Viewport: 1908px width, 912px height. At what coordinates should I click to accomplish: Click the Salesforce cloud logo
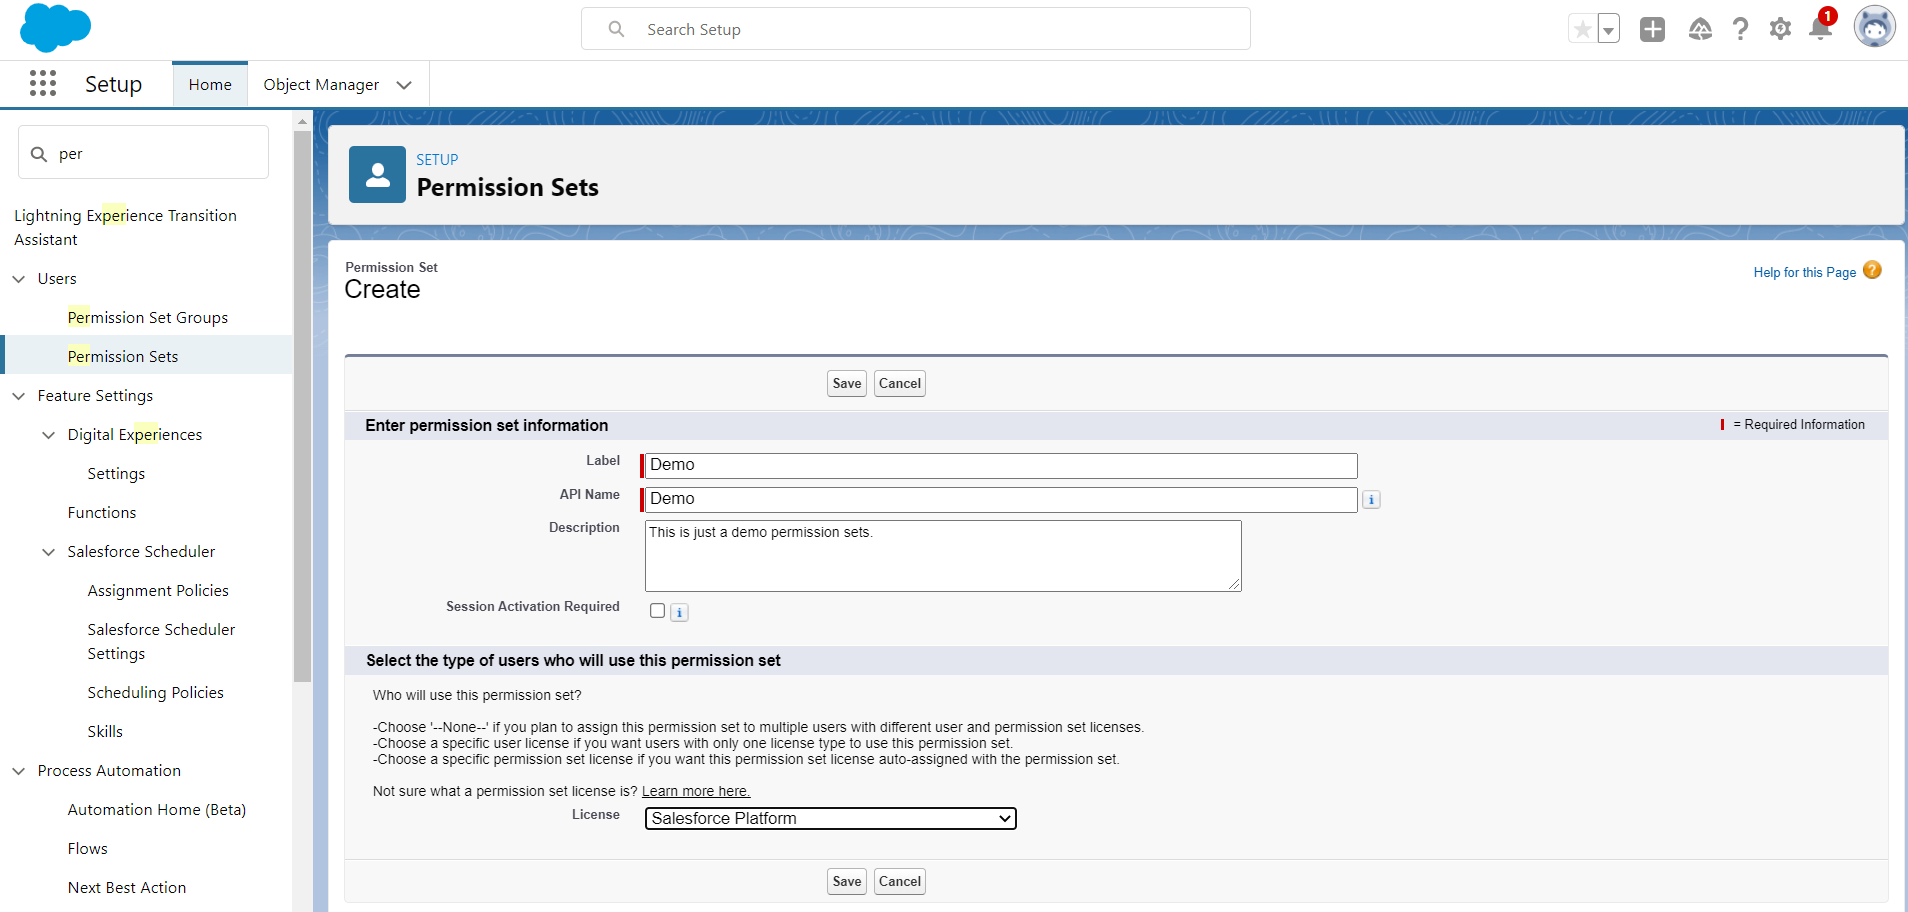point(55,27)
